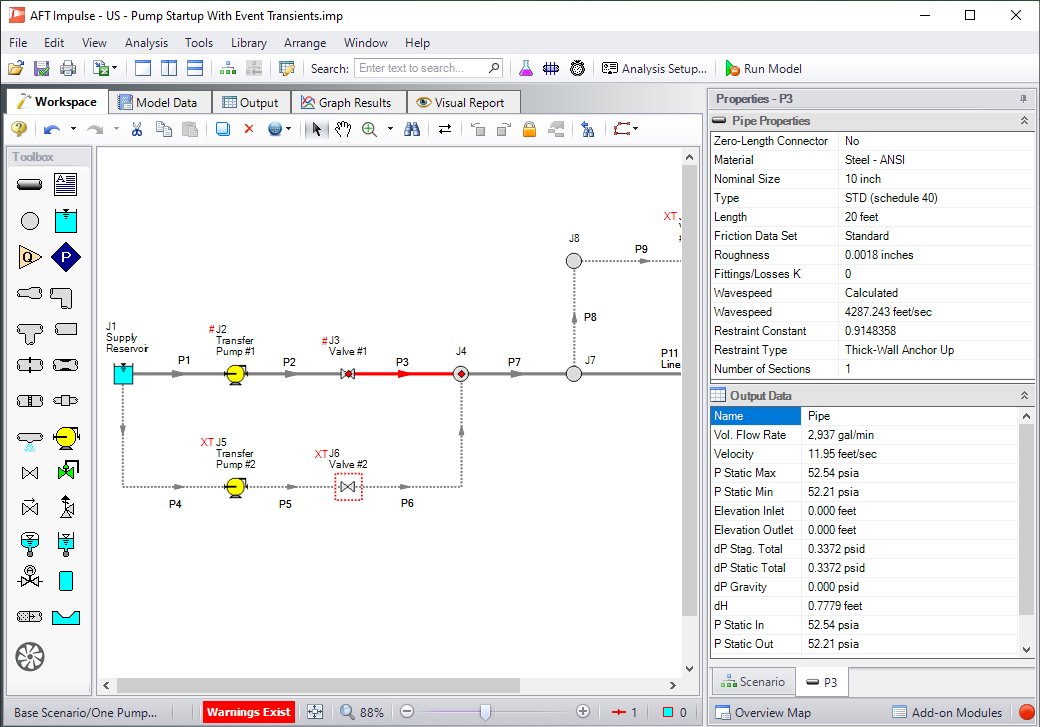1040x727 pixels.
Task: Select the Assigned Pressure junction tool (P)
Action: (65, 257)
